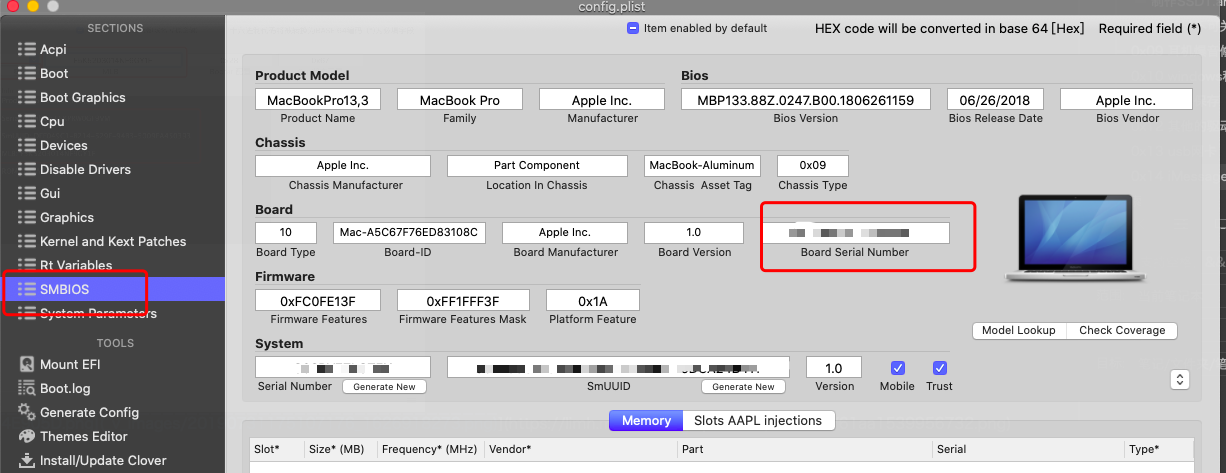The image size is (1226, 473).
Task: Click the Frequency* (MHz) column header
Action: point(430,450)
